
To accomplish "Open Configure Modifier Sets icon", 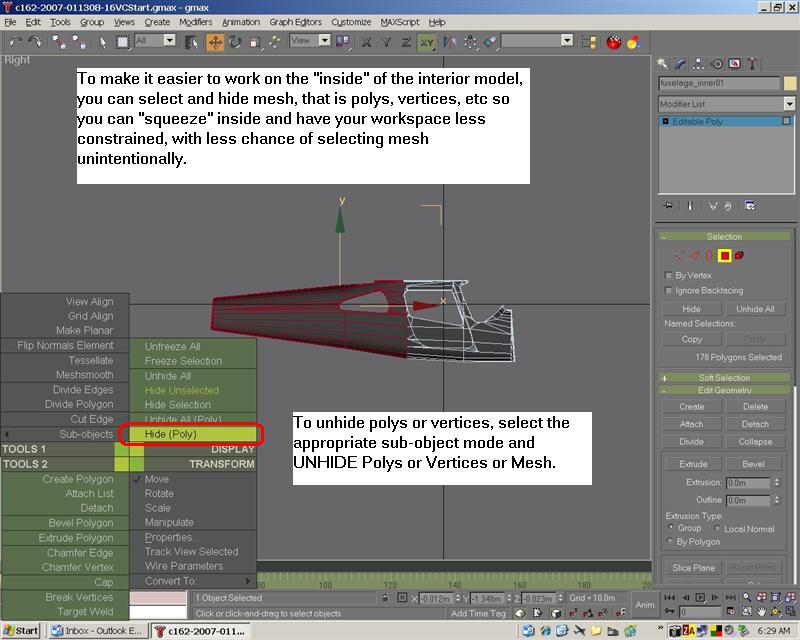I will tap(750, 206).
